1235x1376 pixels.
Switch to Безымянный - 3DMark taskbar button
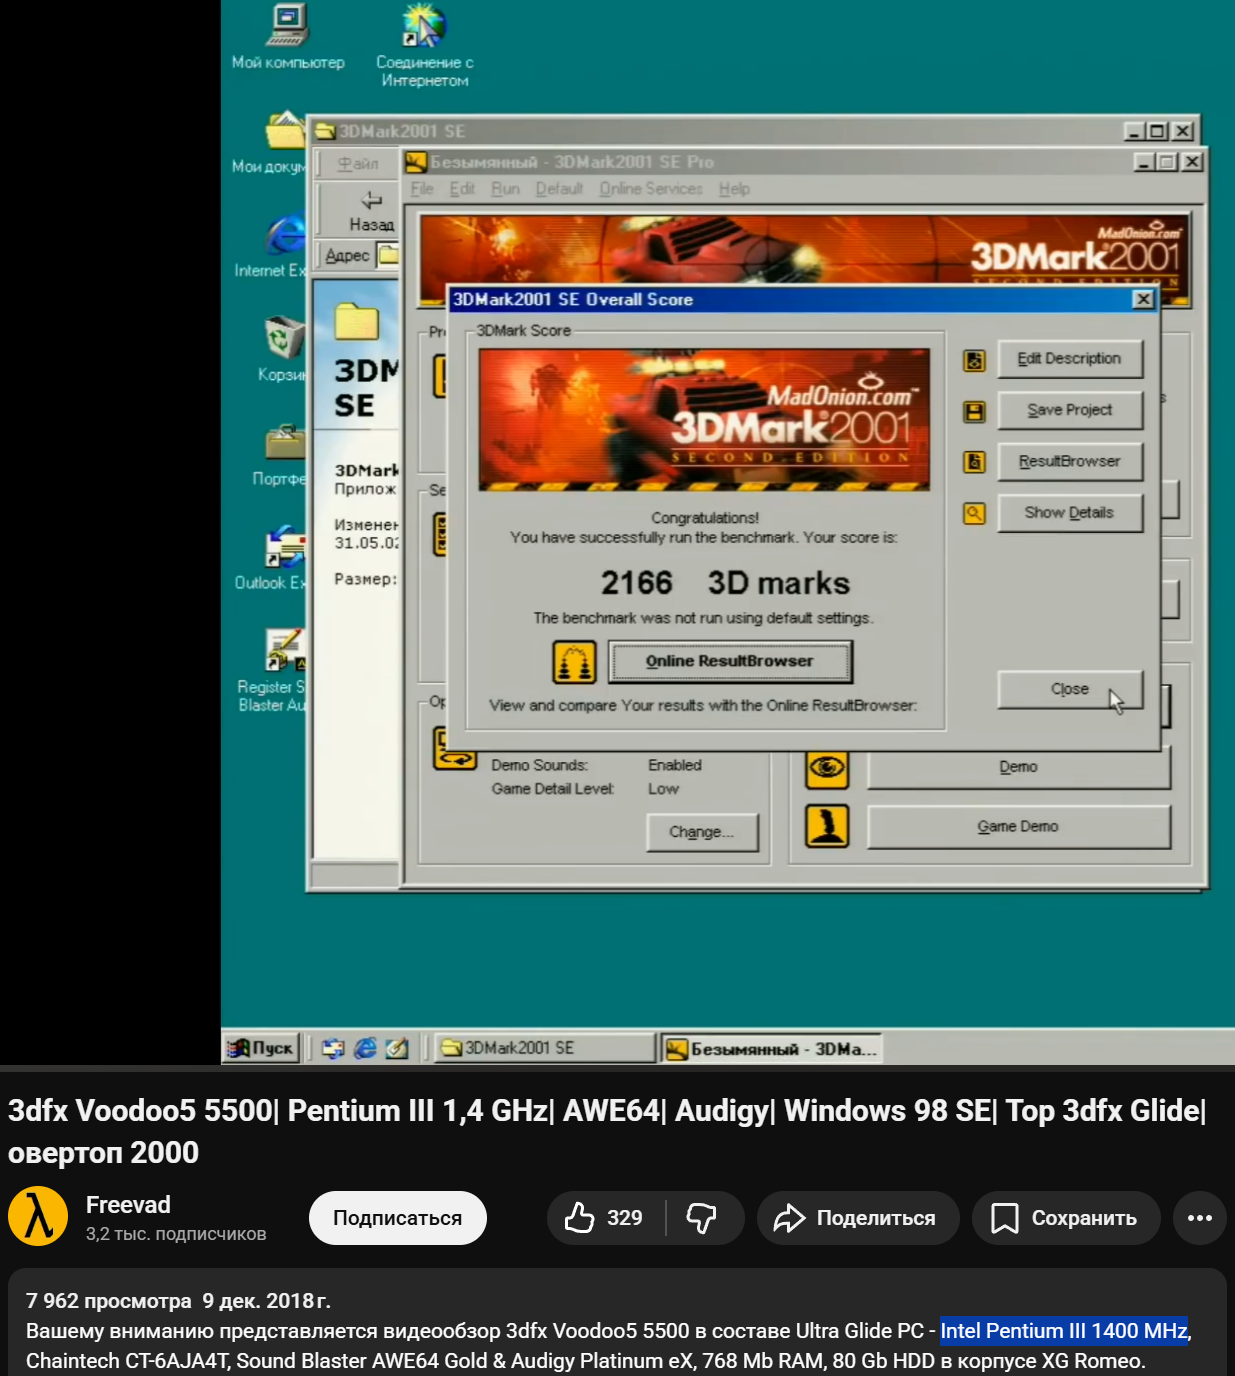pyautogui.click(x=772, y=1049)
